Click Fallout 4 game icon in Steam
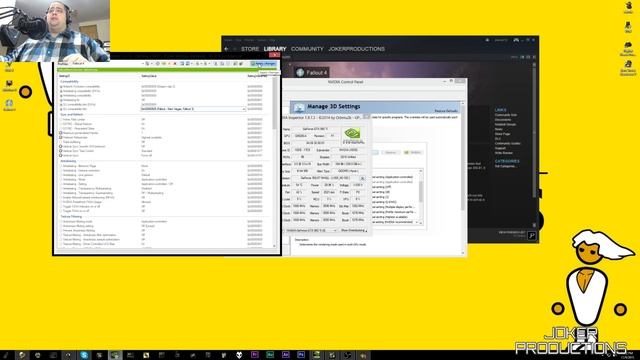Image resolution: width=640 pixels, height=360 pixels. coord(300,73)
